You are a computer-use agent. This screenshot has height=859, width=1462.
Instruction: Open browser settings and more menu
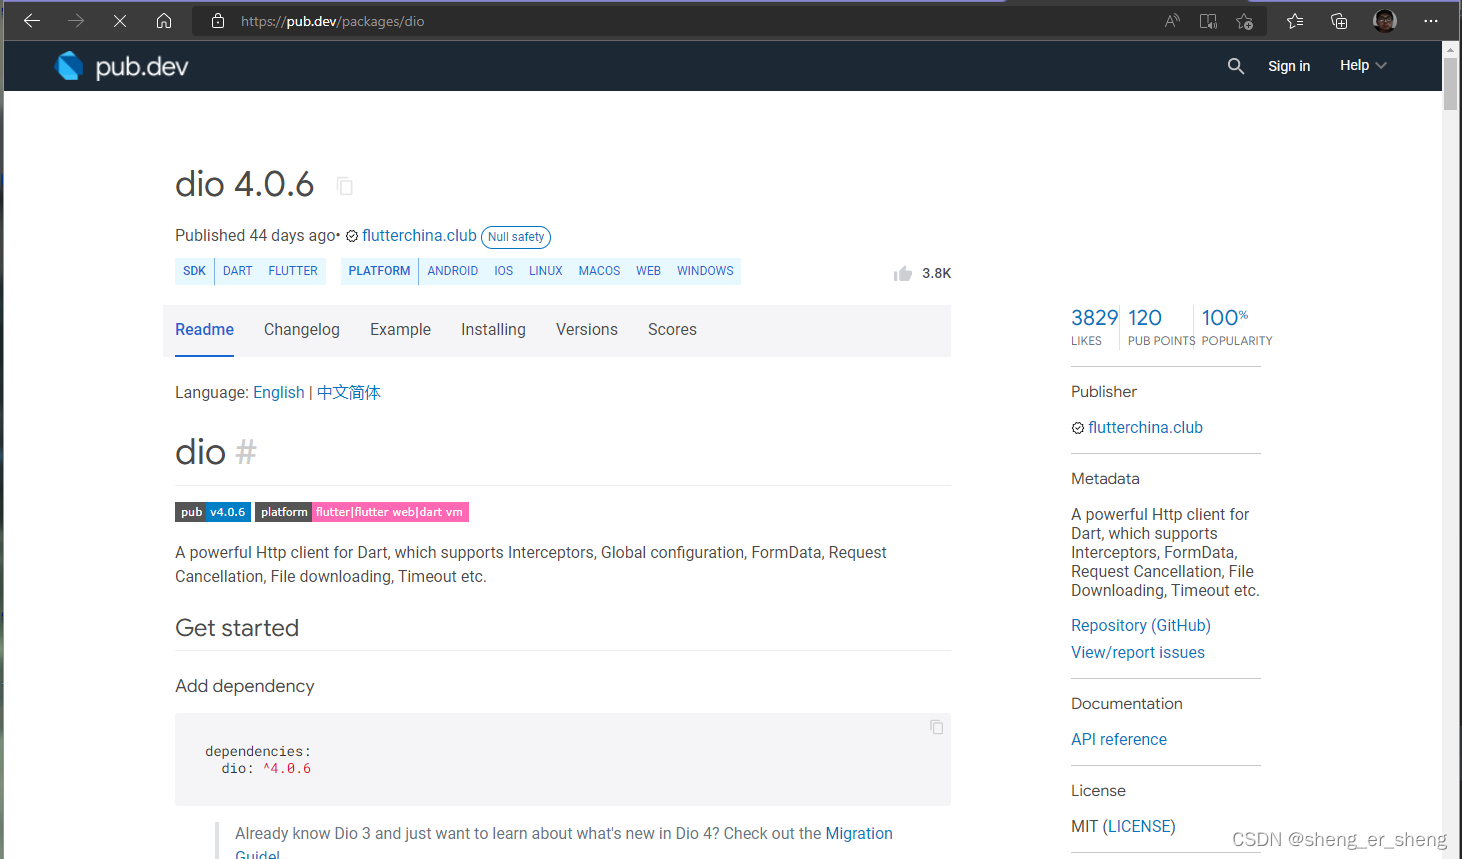pyautogui.click(x=1431, y=21)
